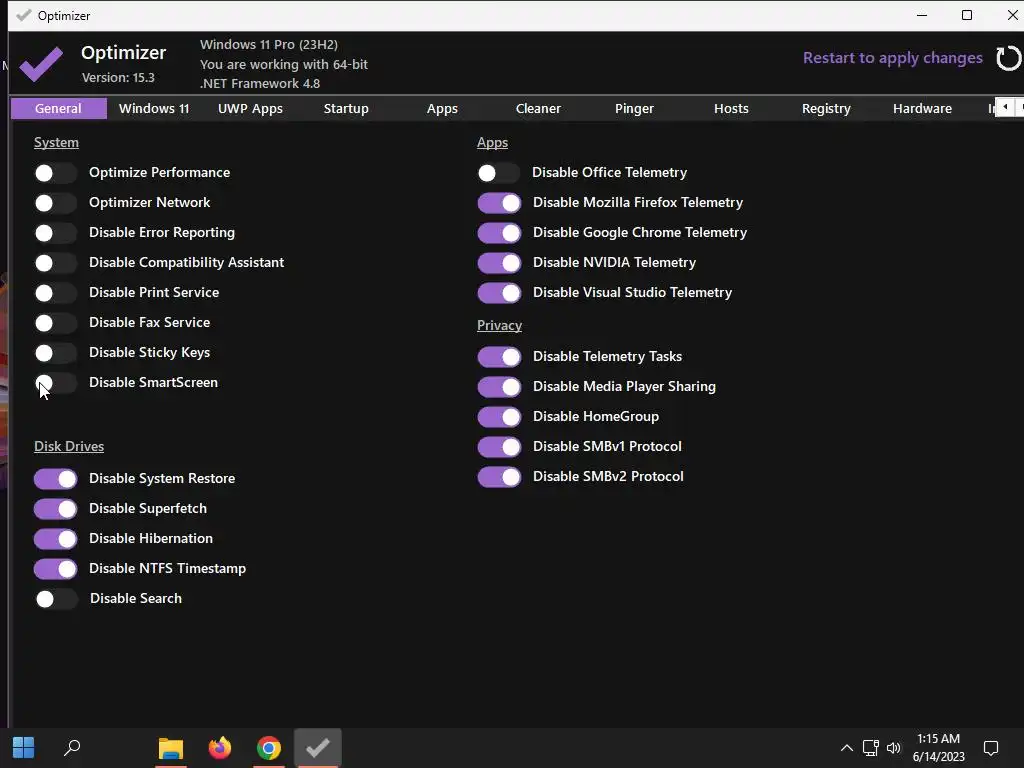Viewport: 1024px width, 768px height.
Task: Turn off Disable System Restore
Action: pos(56,479)
